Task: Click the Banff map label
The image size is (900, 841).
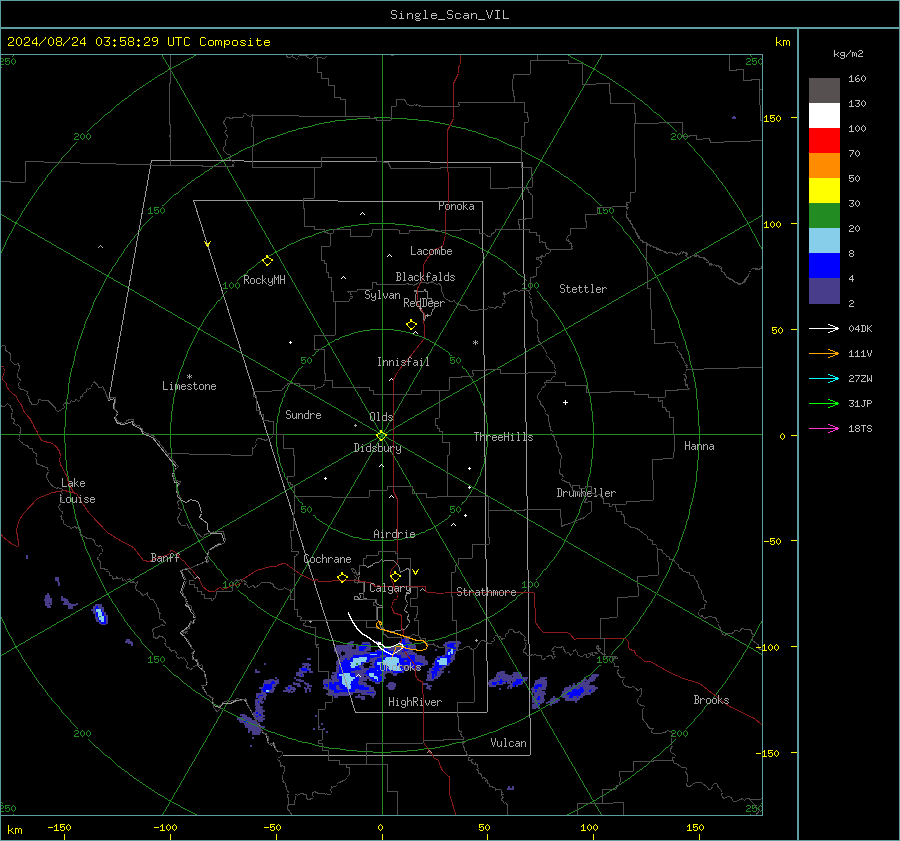Action: 165,557
